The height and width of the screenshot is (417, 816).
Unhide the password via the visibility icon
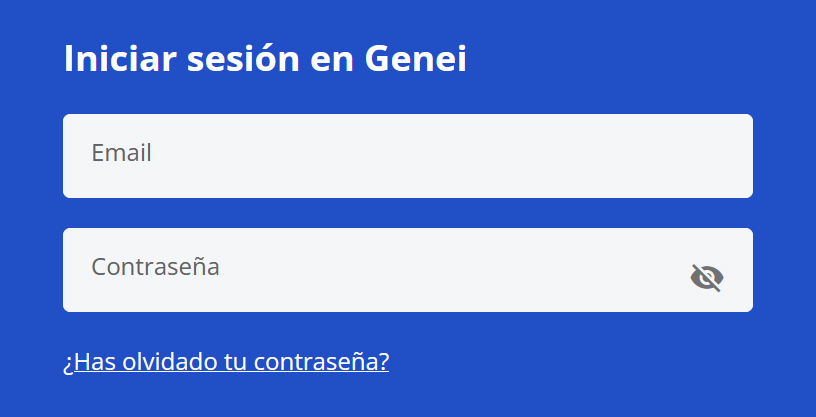(707, 277)
